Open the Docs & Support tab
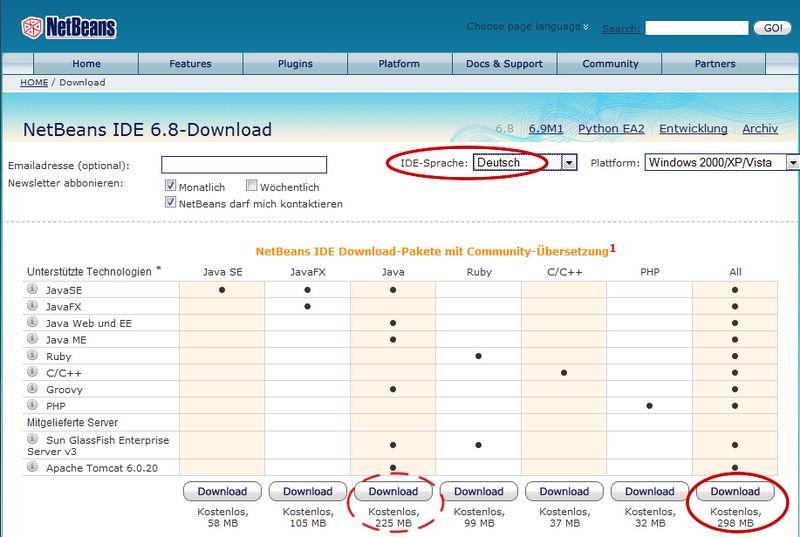 [504, 64]
